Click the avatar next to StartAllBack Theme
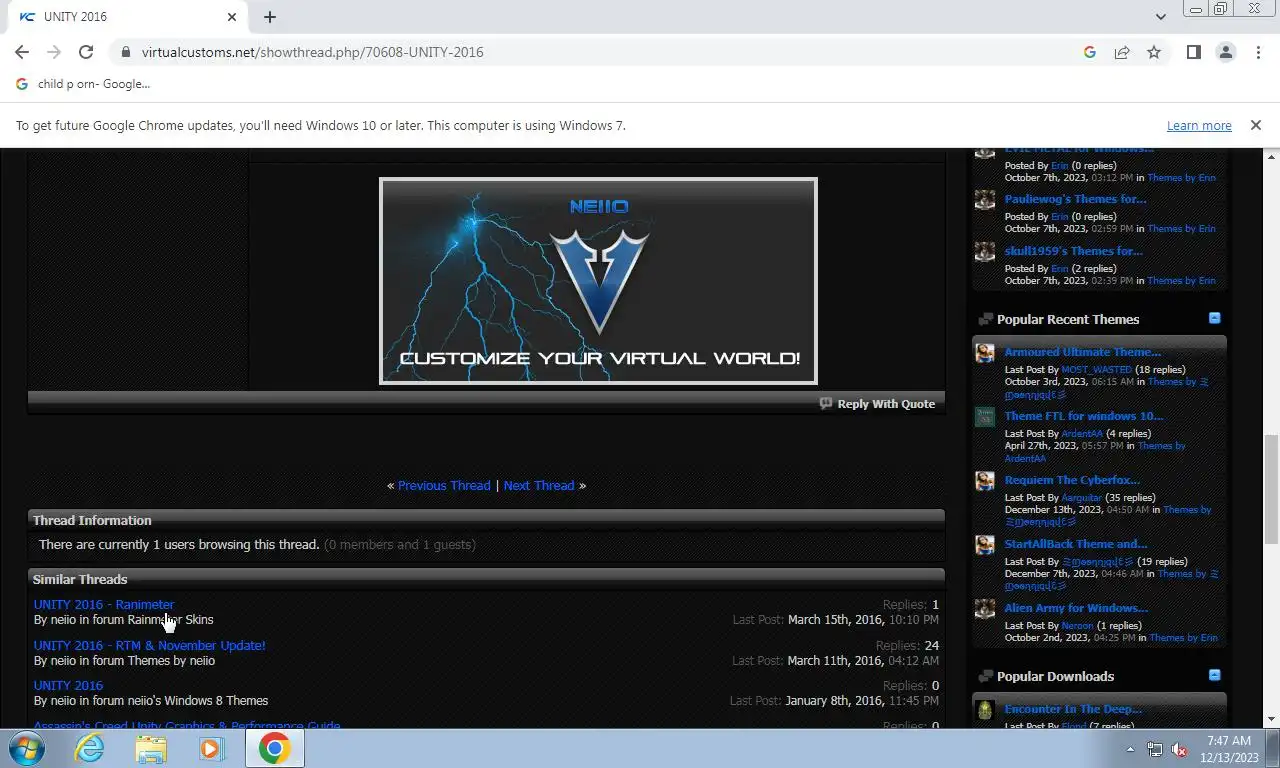Image resolution: width=1280 pixels, height=768 pixels. [985, 545]
